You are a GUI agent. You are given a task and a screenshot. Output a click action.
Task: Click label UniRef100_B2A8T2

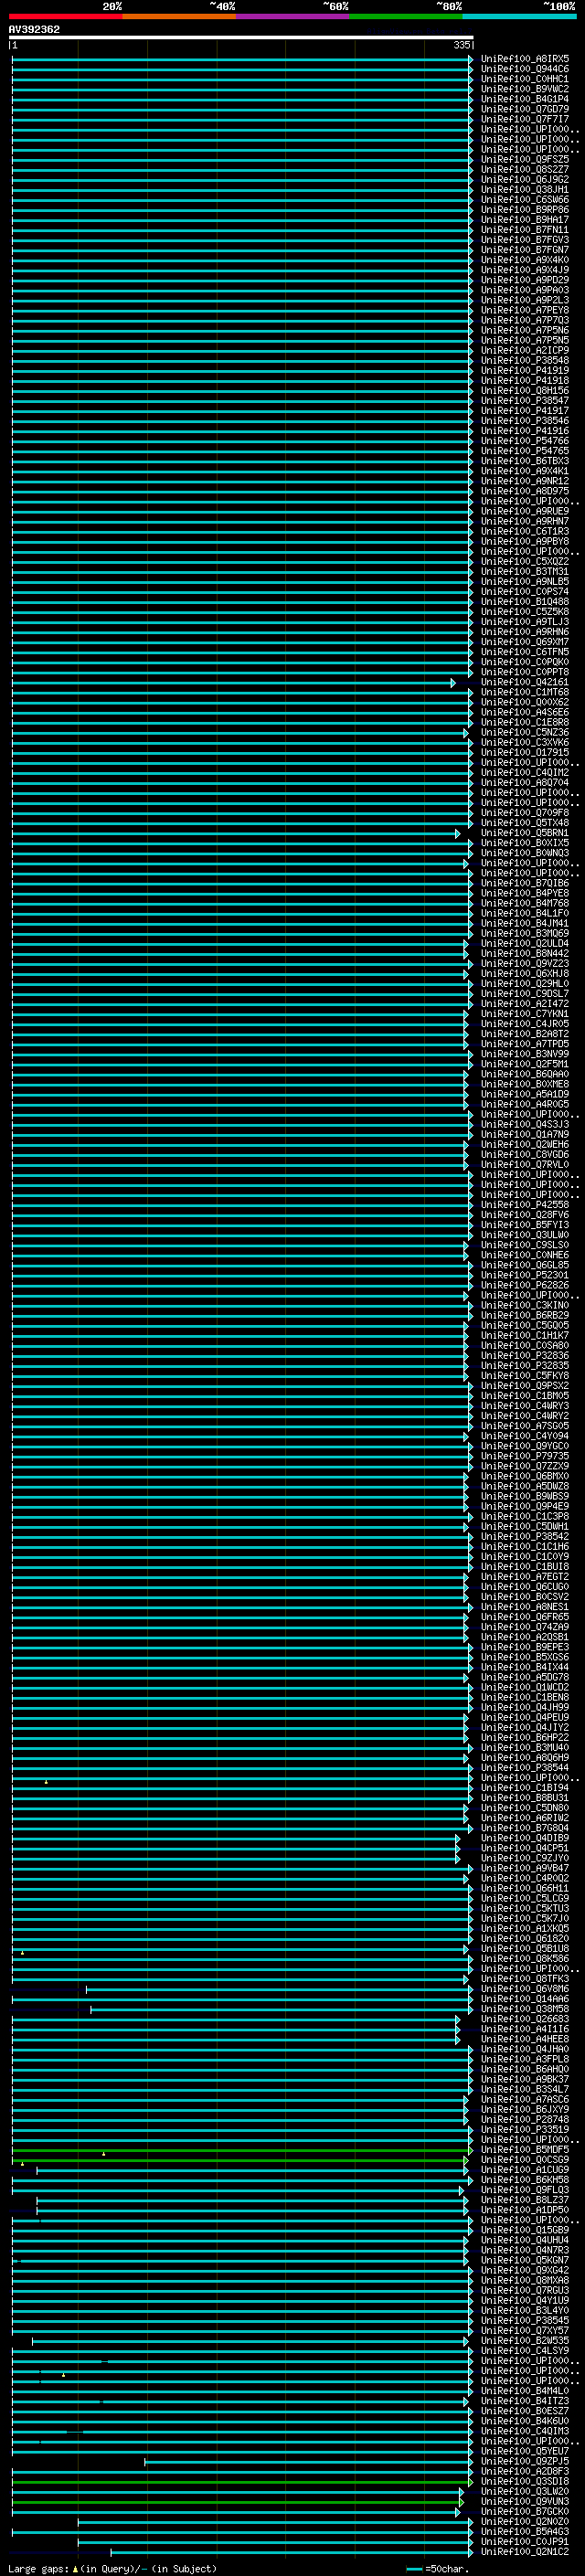click(525, 1034)
